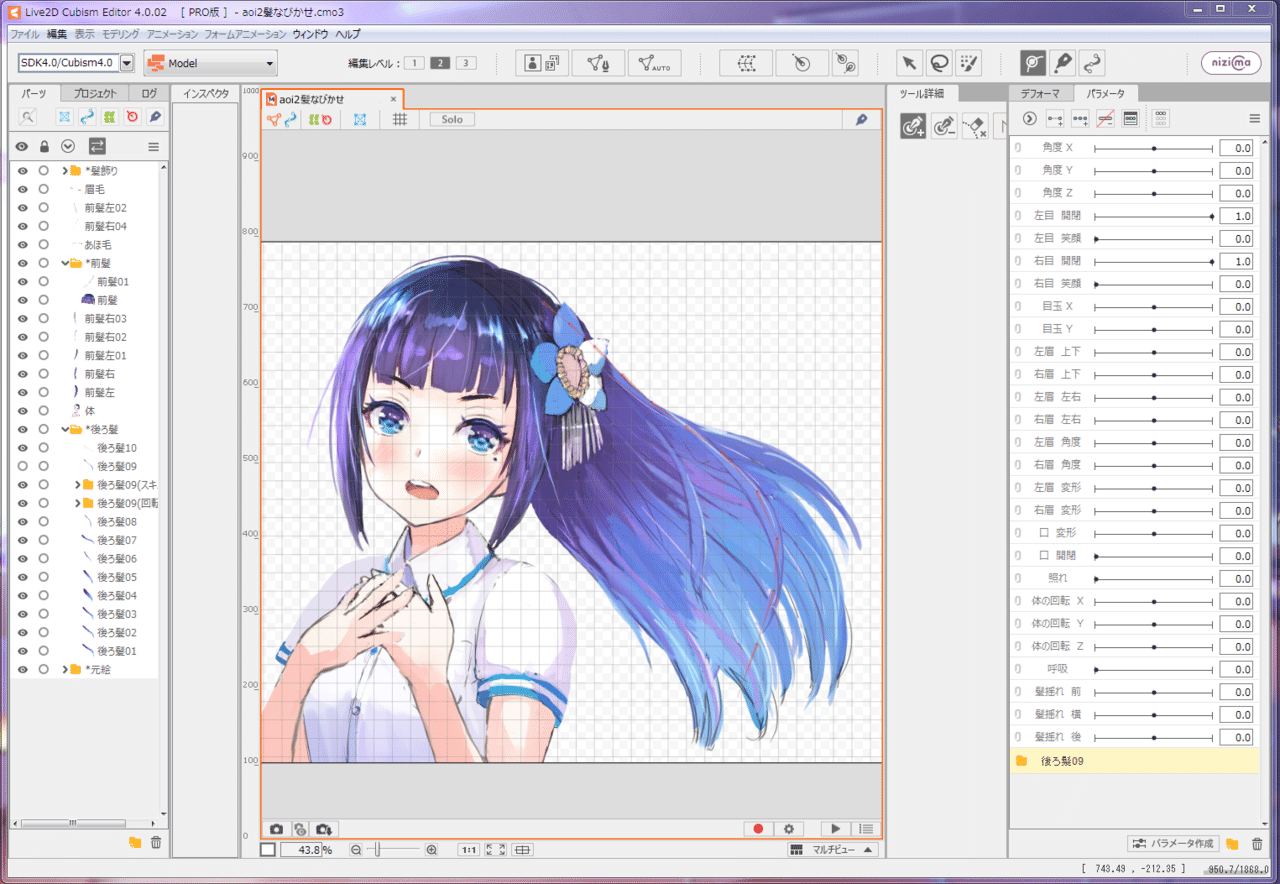The image size is (1280, 884).
Task: Delete selected part with trash icon in Parts panel
Action: (x=156, y=843)
